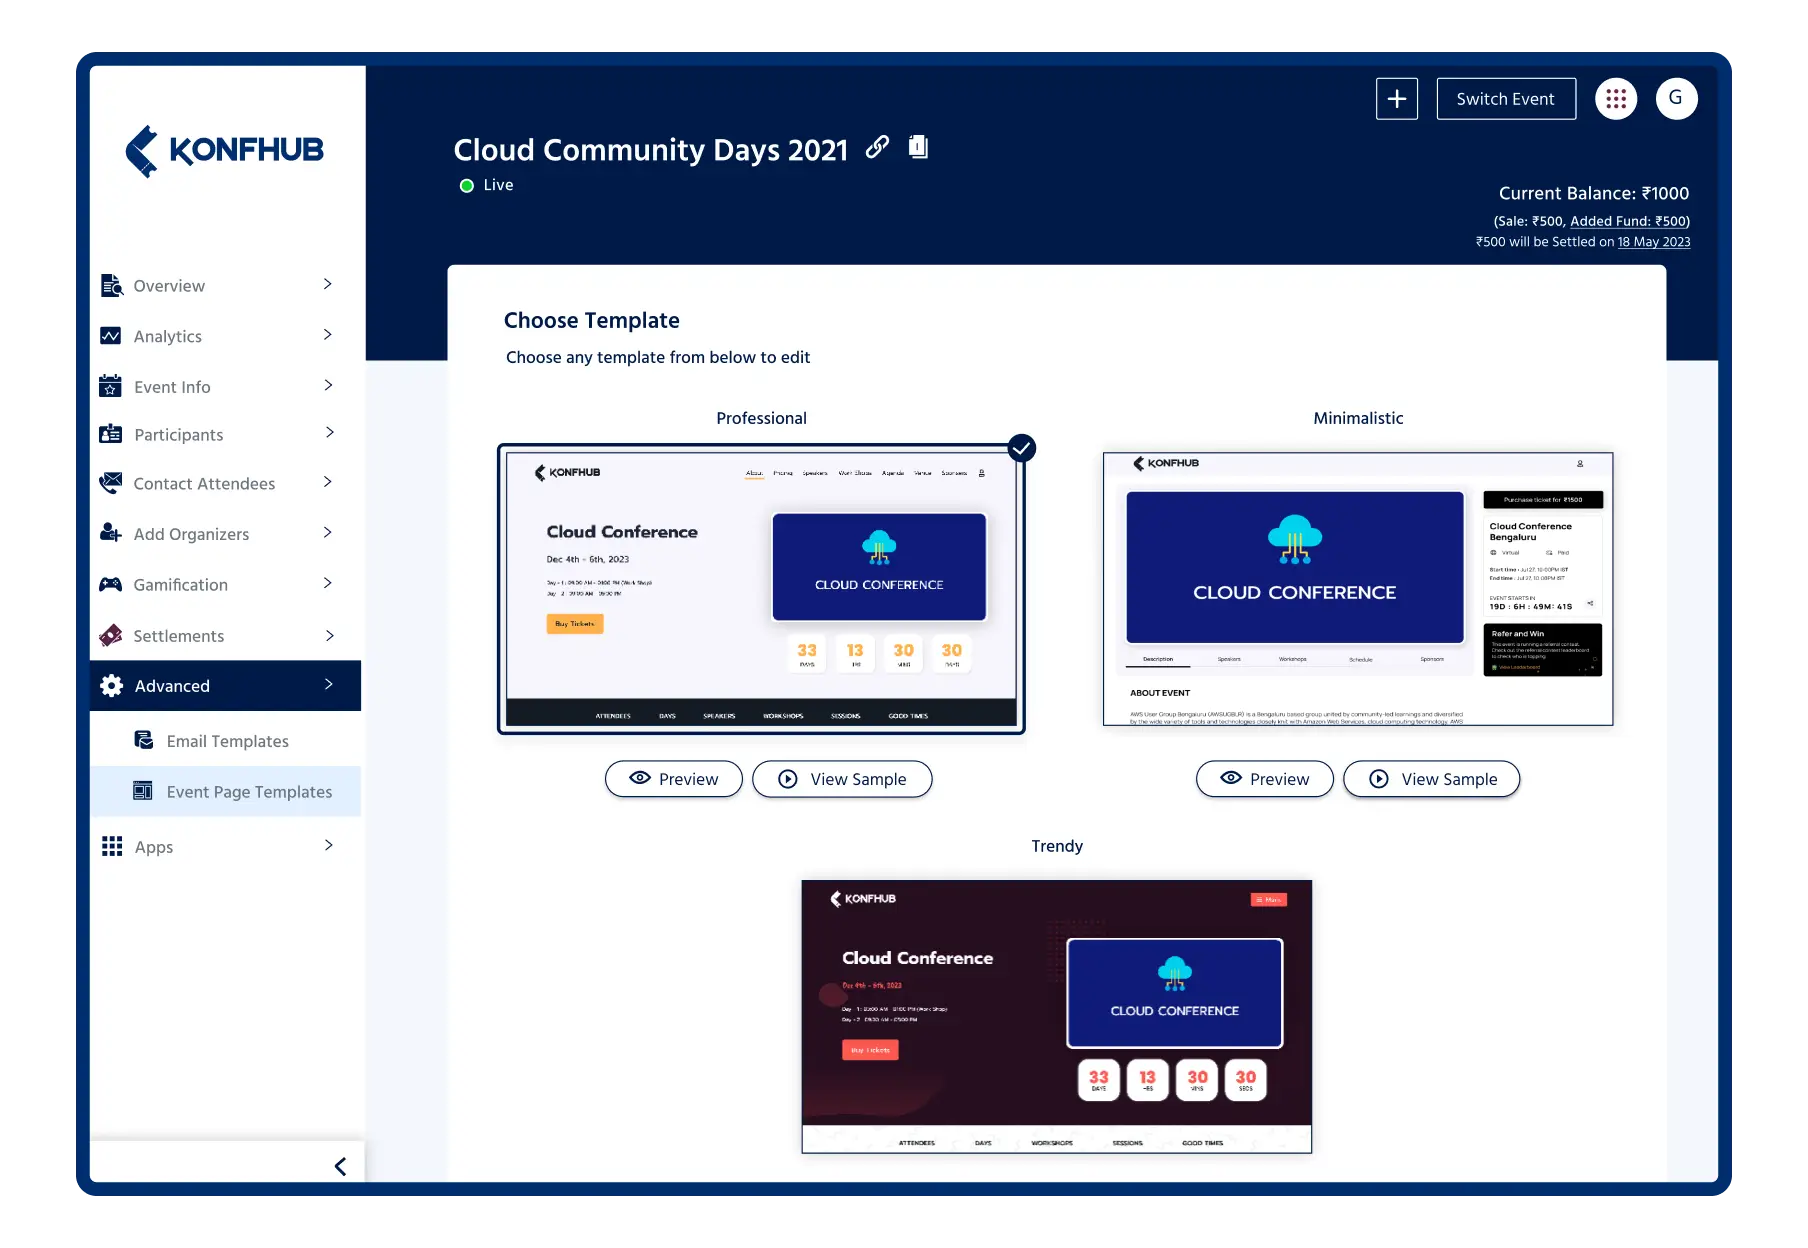
Task: Click the Advanced gear icon
Action: coord(112,685)
